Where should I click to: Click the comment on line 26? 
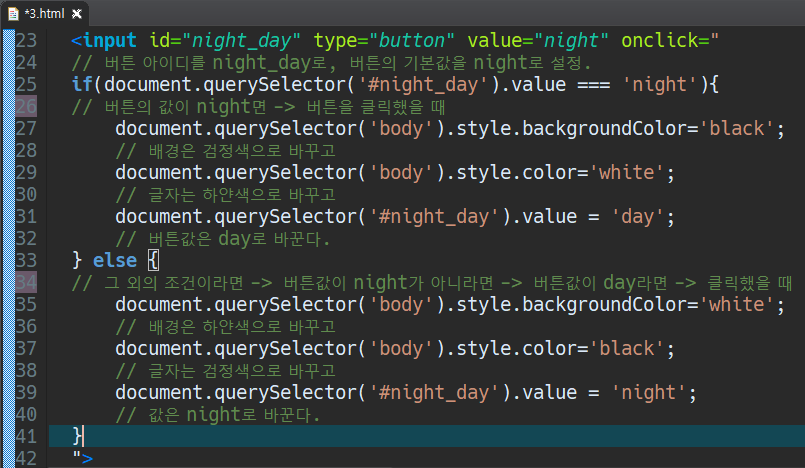(258, 107)
